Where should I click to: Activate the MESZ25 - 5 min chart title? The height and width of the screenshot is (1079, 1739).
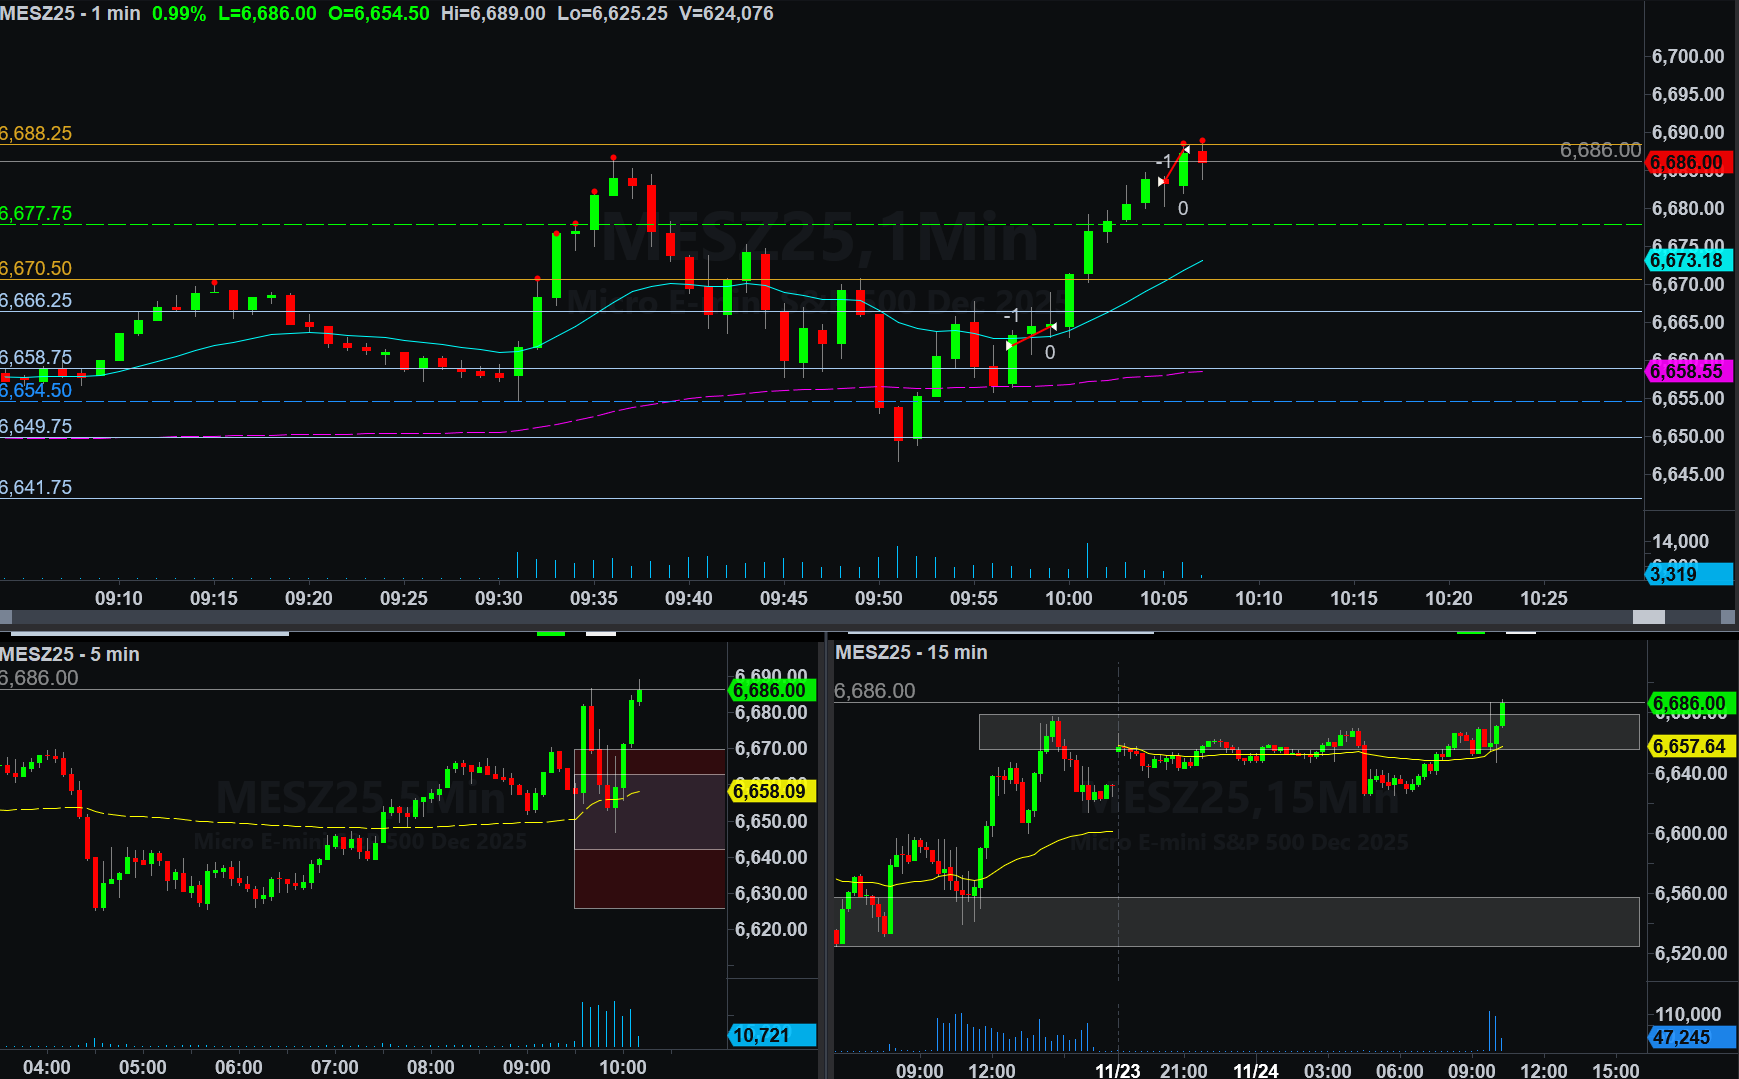point(70,654)
